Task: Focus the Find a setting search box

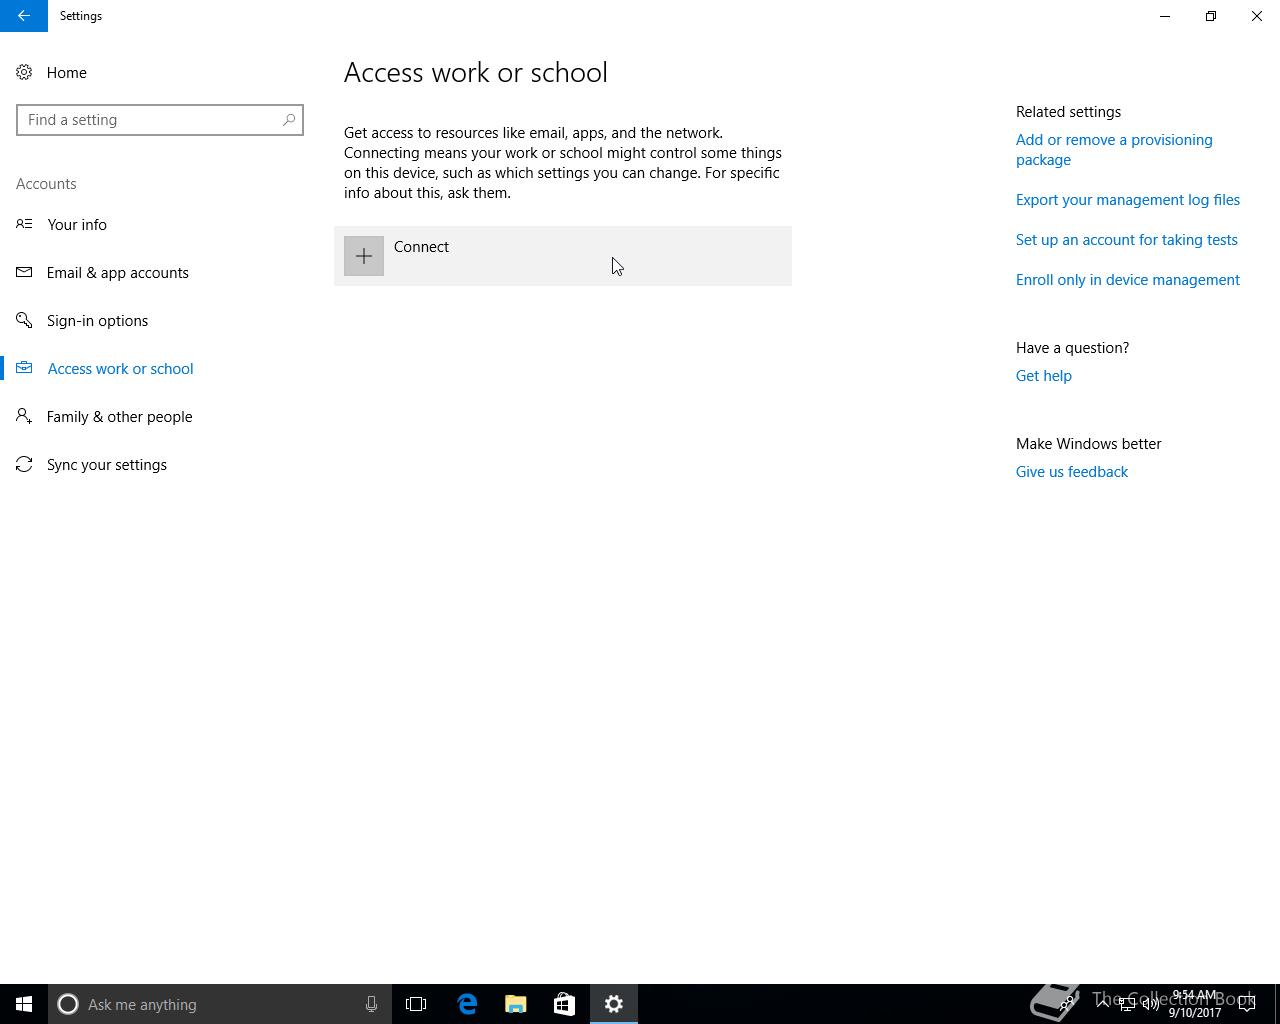Action: click(160, 120)
